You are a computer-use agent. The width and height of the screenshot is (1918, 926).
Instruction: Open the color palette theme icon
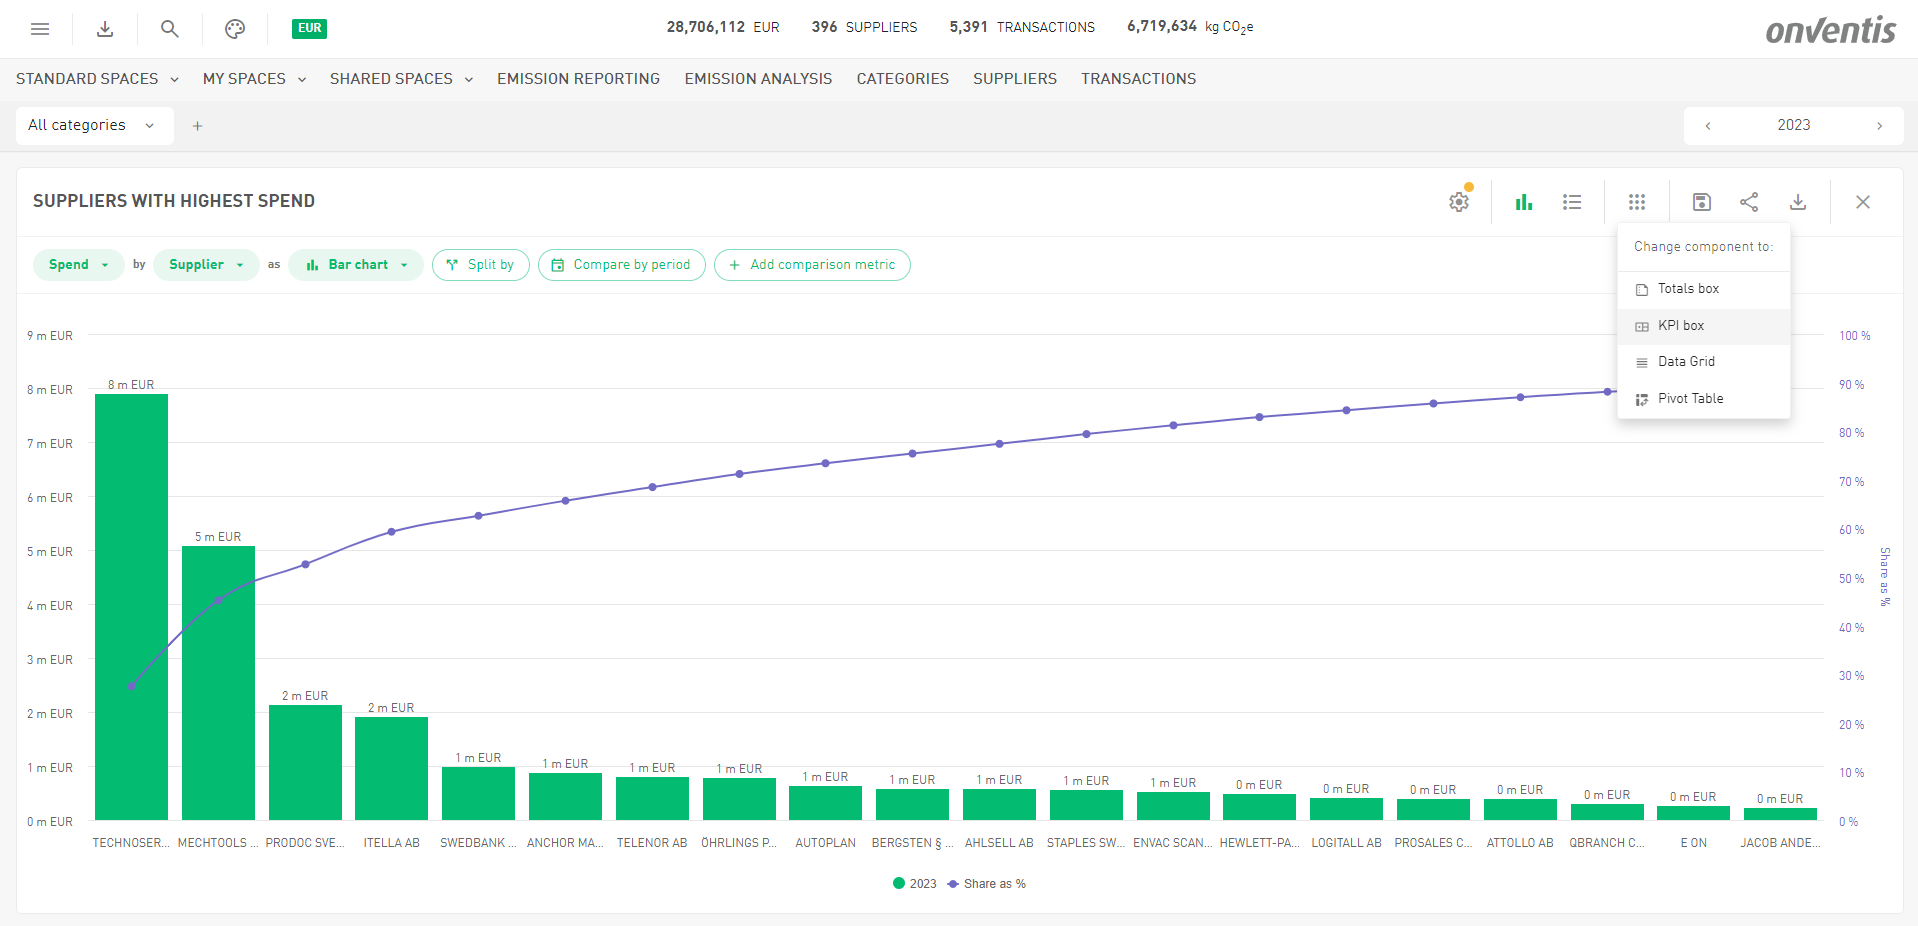235,29
